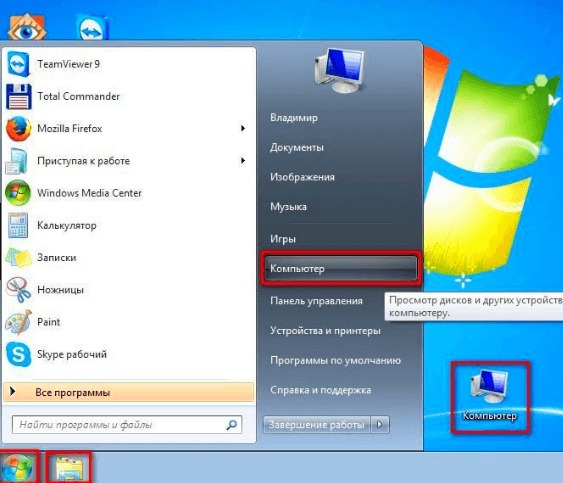The image size is (563, 483).
Task: Open Компьютер in the right pane
Action: tap(340, 269)
